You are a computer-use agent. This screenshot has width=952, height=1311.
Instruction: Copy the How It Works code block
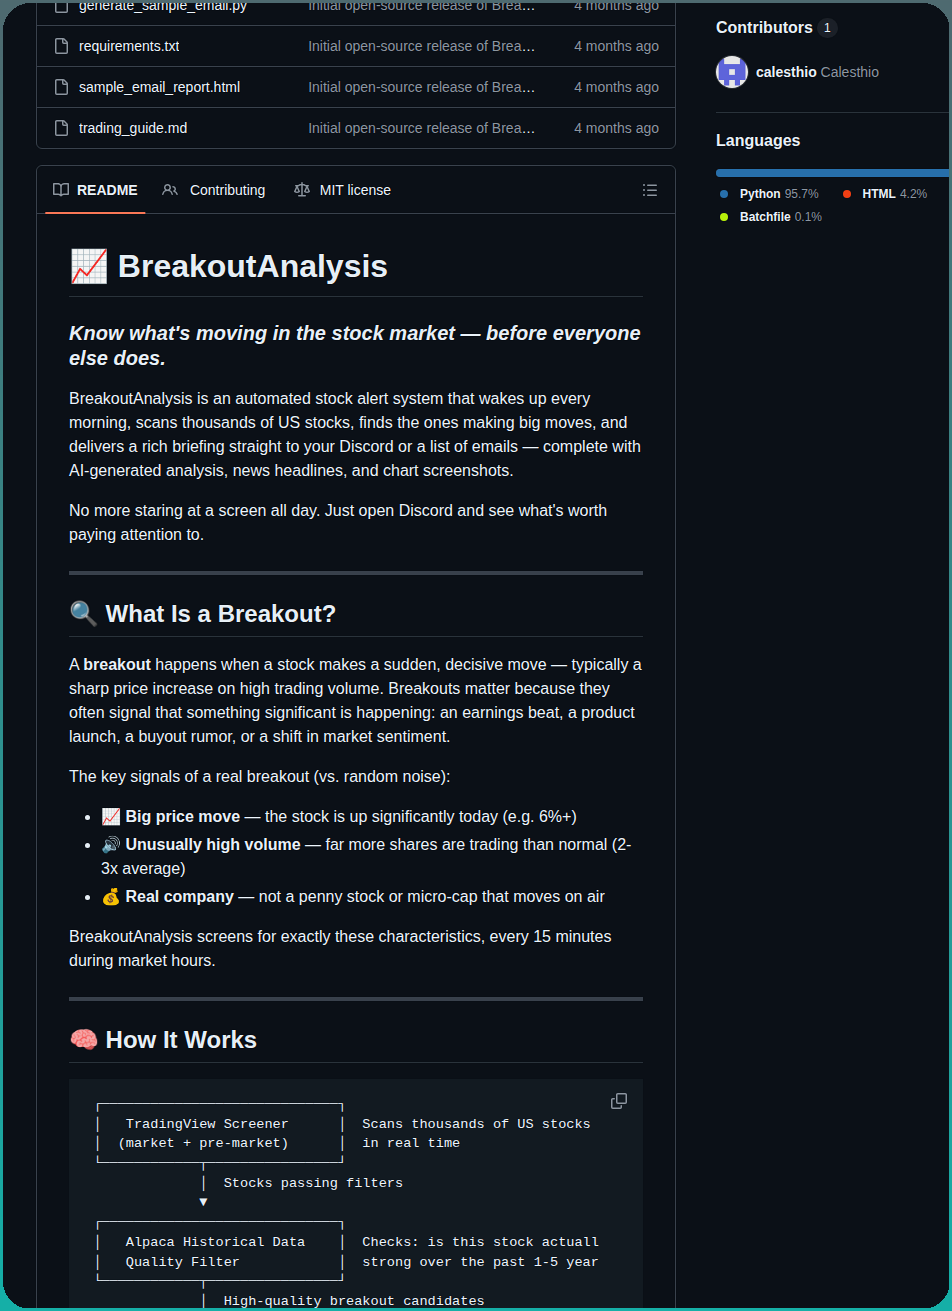coord(619,1101)
